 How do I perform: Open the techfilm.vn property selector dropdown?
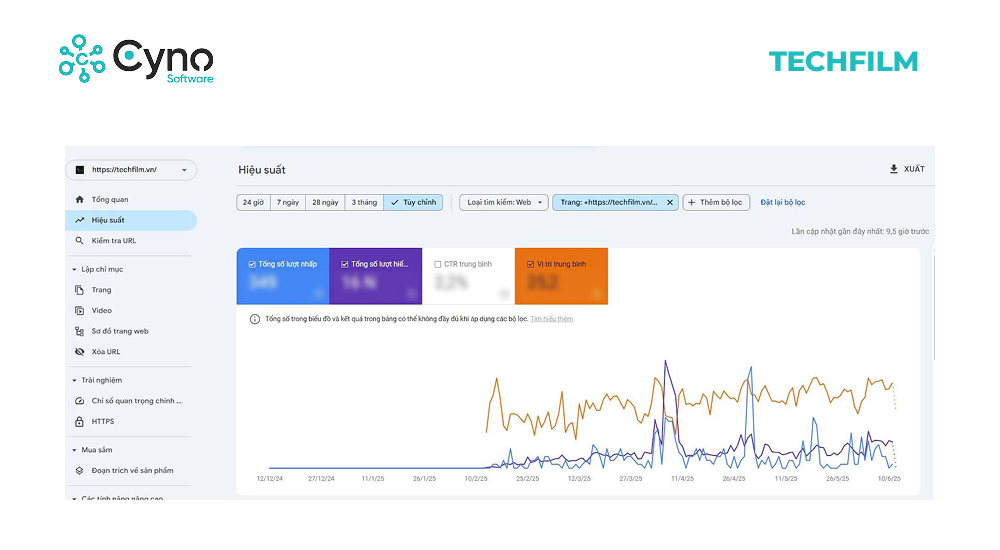point(131,170)
